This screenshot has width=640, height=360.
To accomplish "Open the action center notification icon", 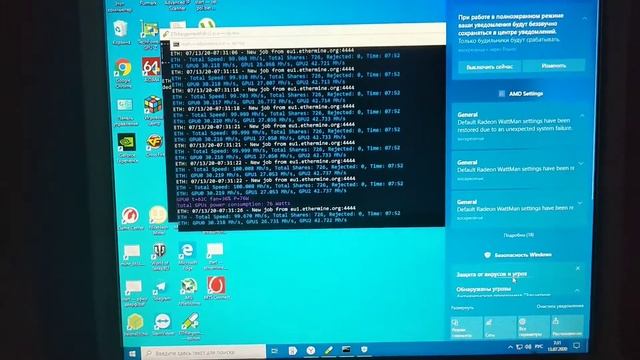I will 576,345.
